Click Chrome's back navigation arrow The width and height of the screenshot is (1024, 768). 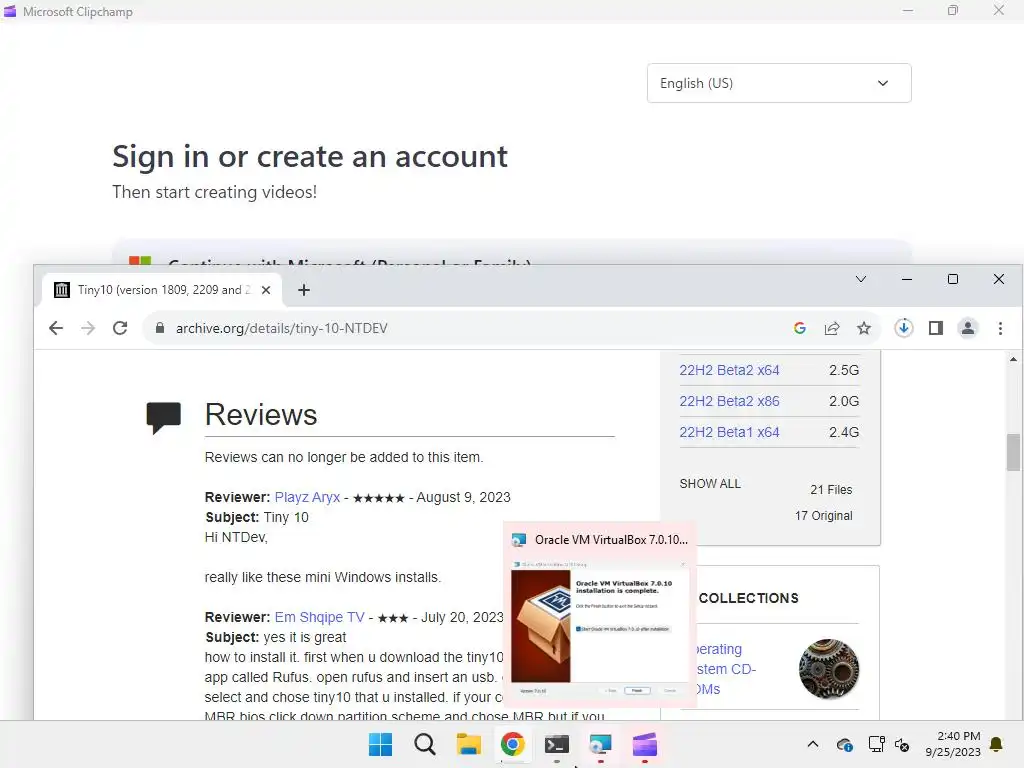coord(56,328)
